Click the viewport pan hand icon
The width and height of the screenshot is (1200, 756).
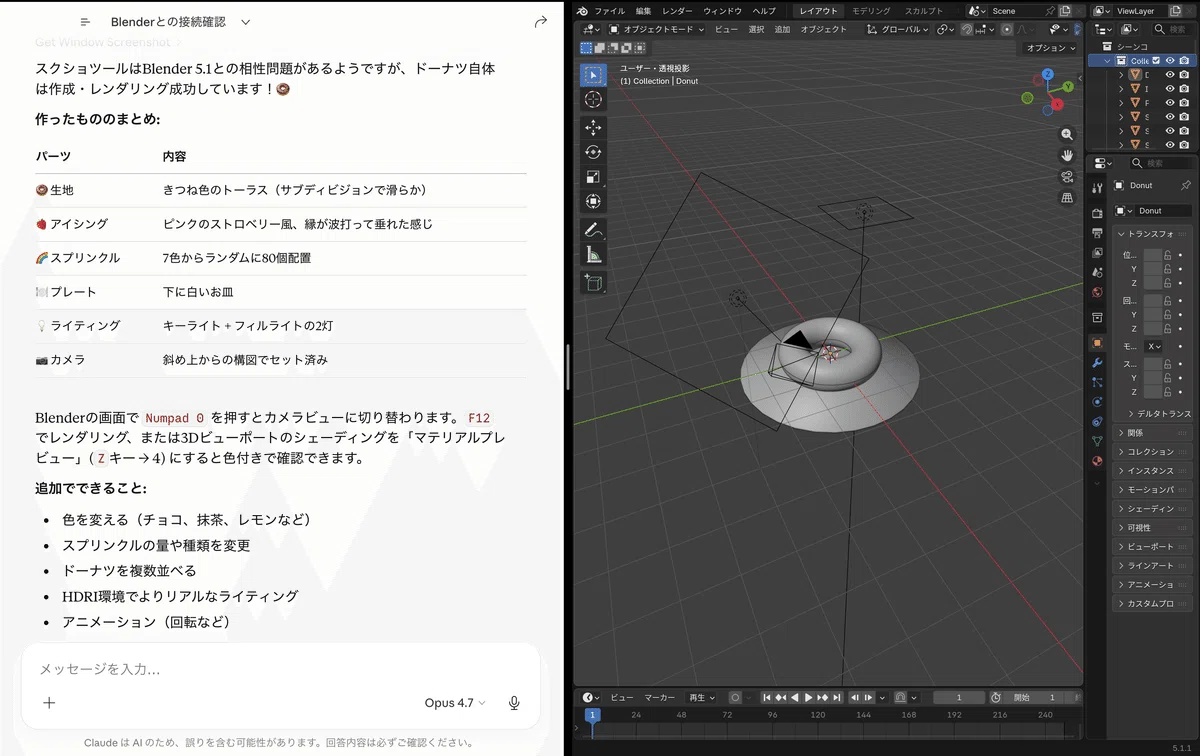pyautogui.click(x=1067, y=155)
